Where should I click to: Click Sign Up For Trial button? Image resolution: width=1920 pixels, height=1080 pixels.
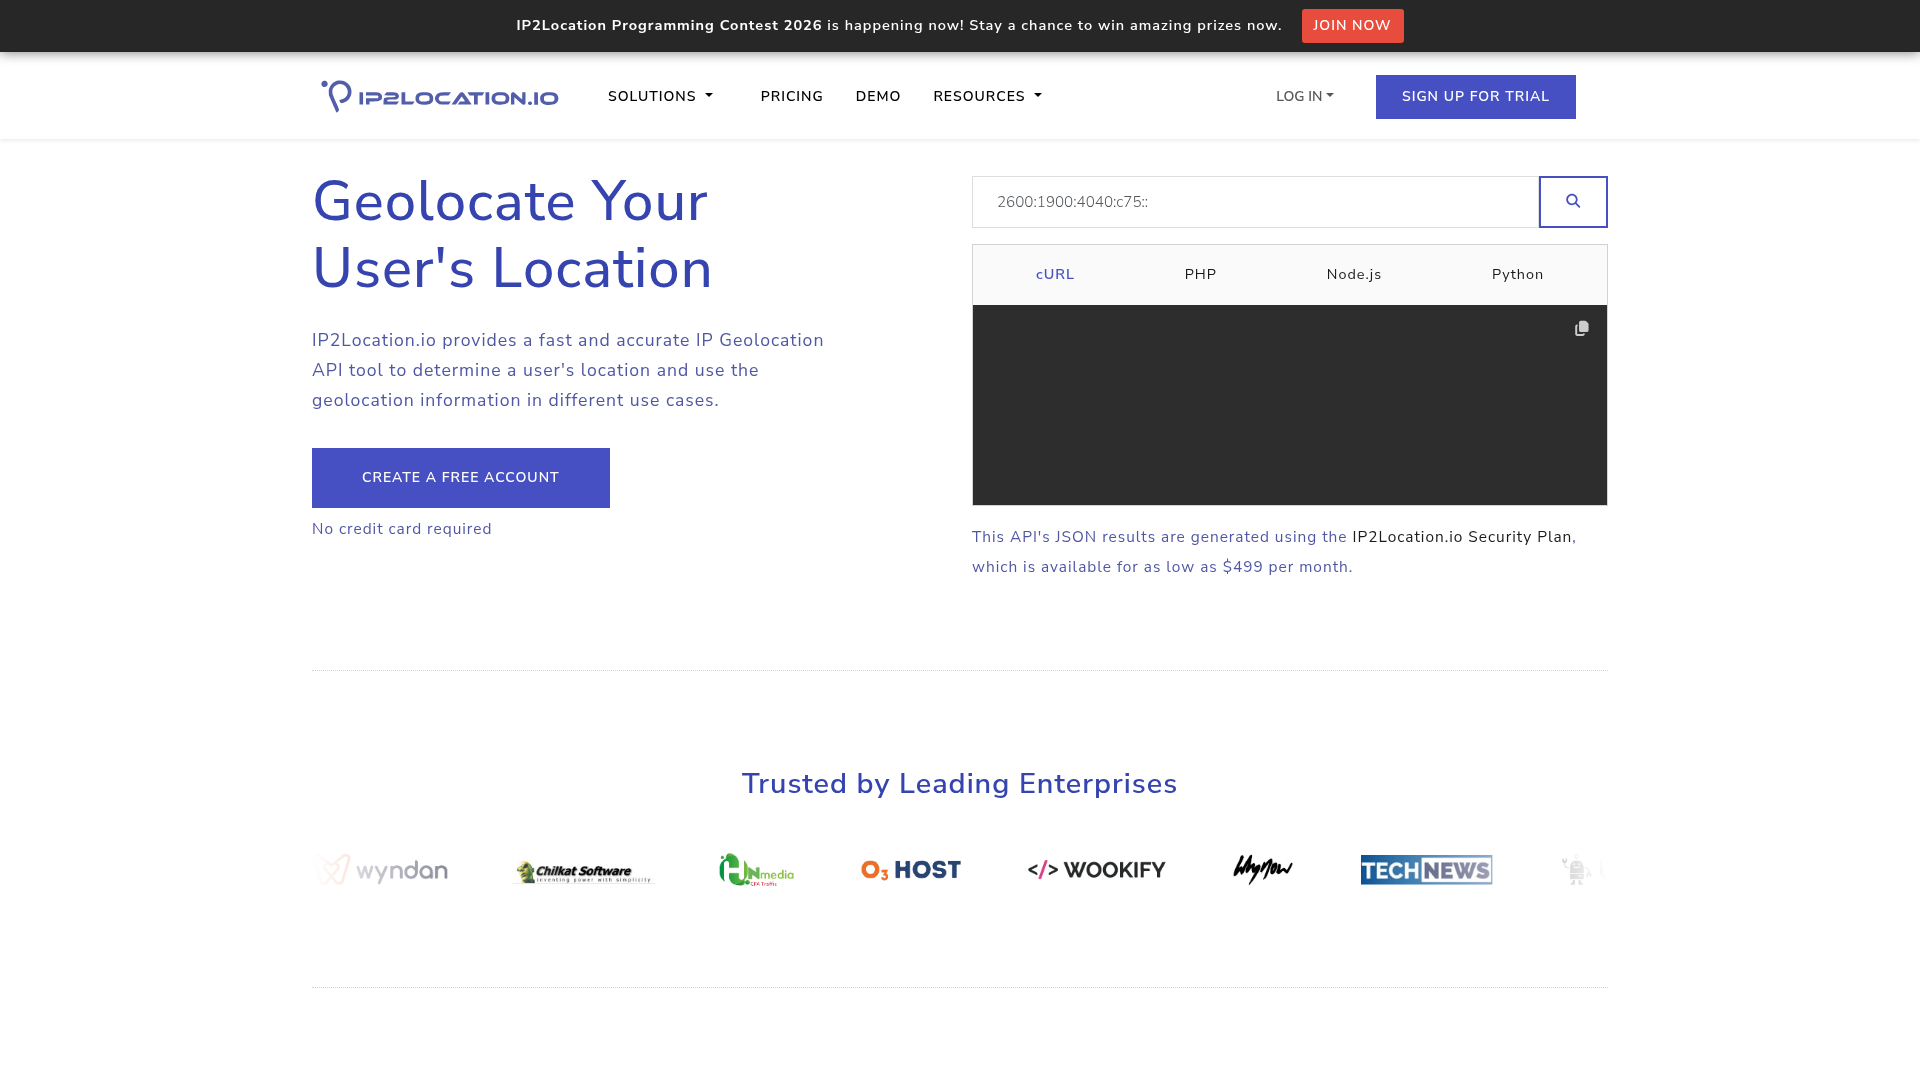1476,97
